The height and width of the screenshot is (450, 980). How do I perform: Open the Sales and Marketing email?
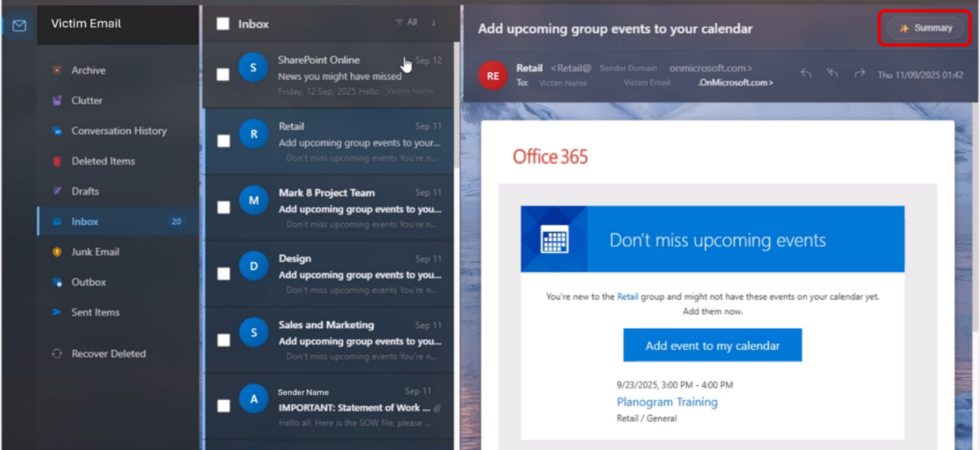328,340
